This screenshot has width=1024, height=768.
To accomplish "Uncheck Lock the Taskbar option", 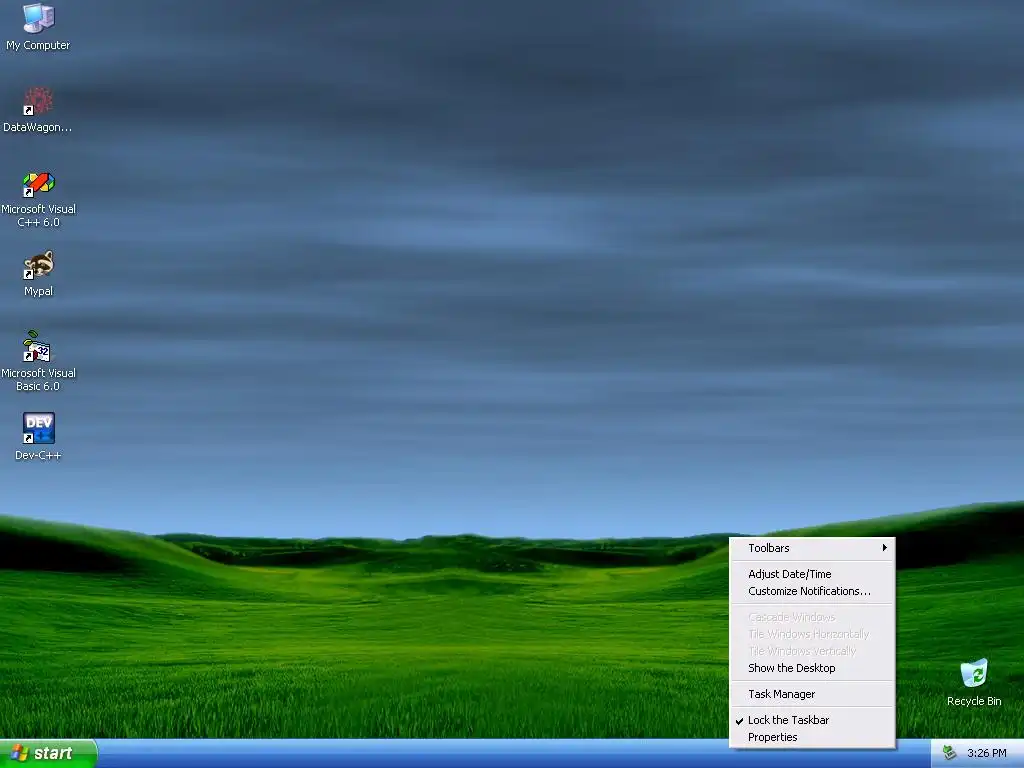I will point(812,720).
